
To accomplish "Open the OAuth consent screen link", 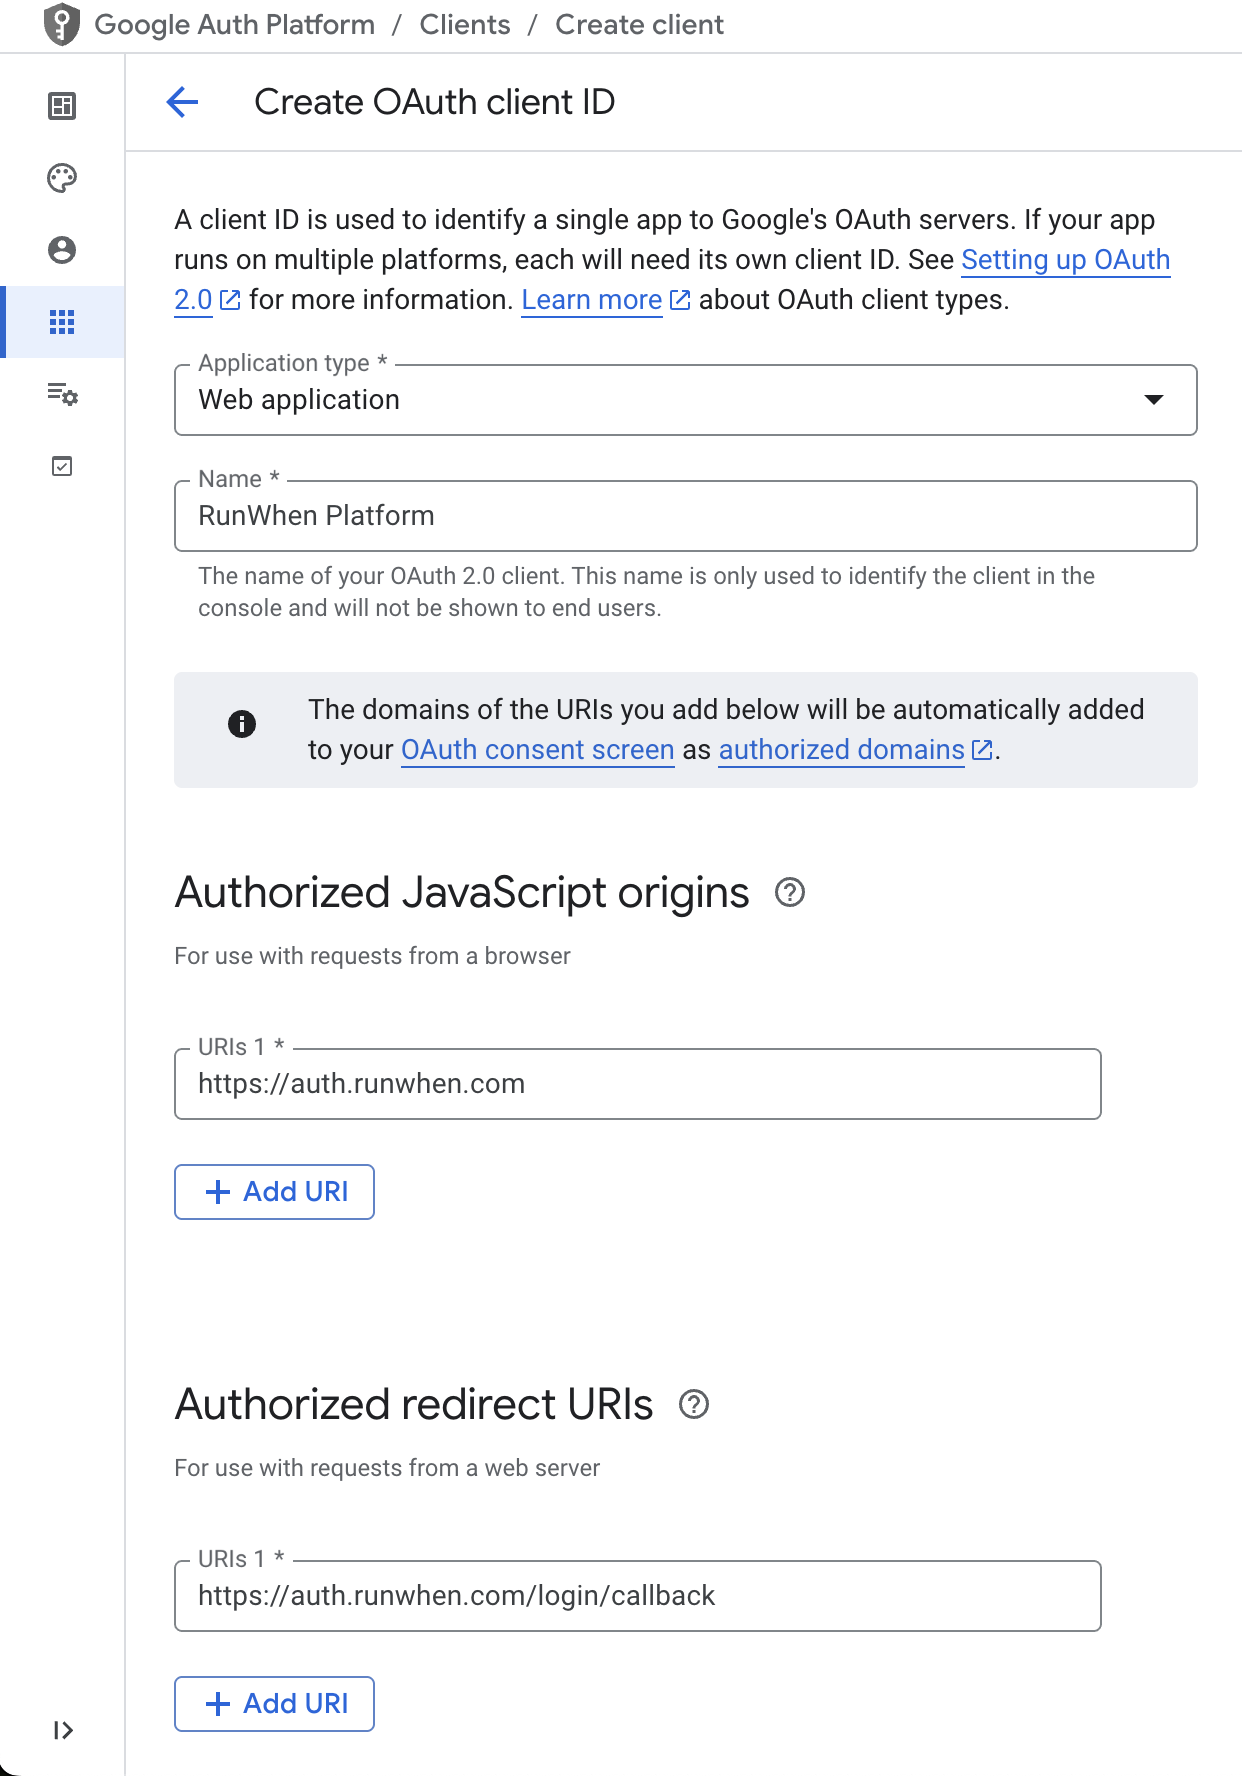I will [537, 750].
